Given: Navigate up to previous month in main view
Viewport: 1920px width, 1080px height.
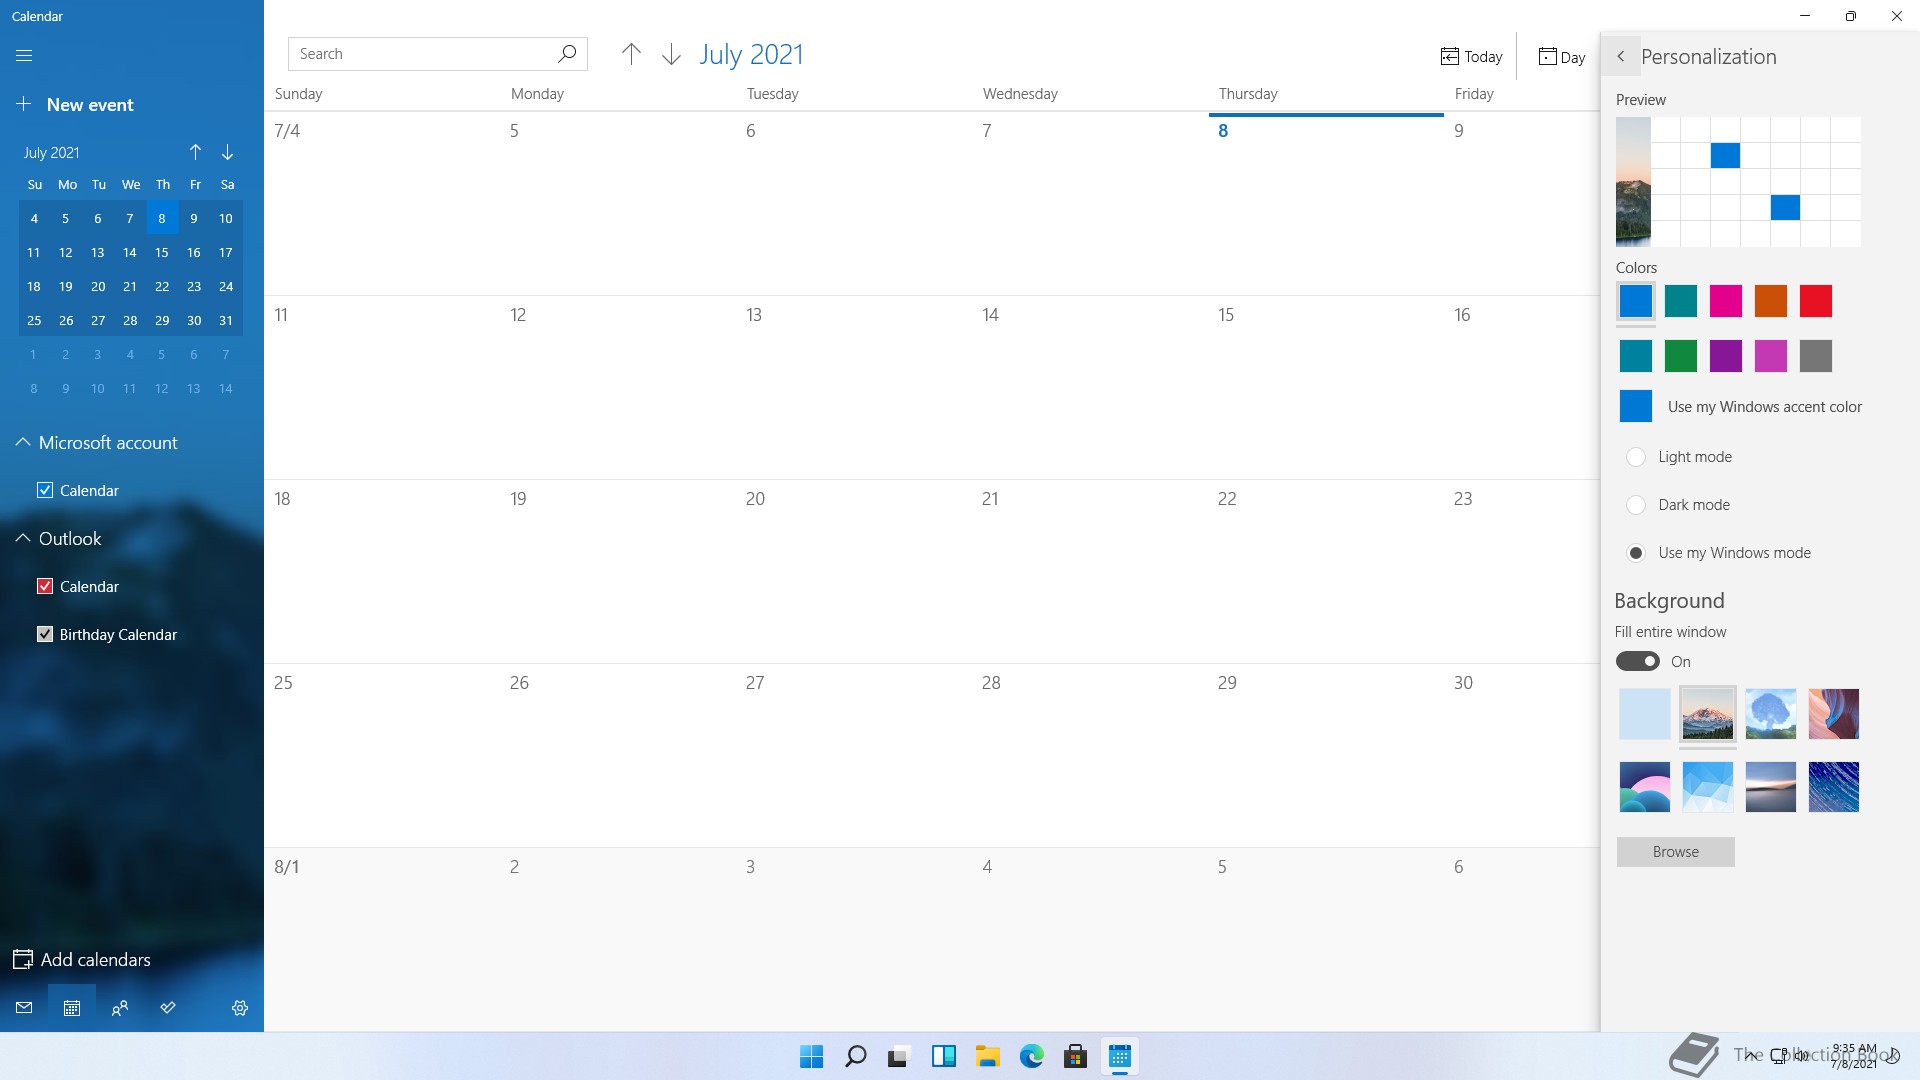Looking at the screenshot, I should [x=631, y=54].
